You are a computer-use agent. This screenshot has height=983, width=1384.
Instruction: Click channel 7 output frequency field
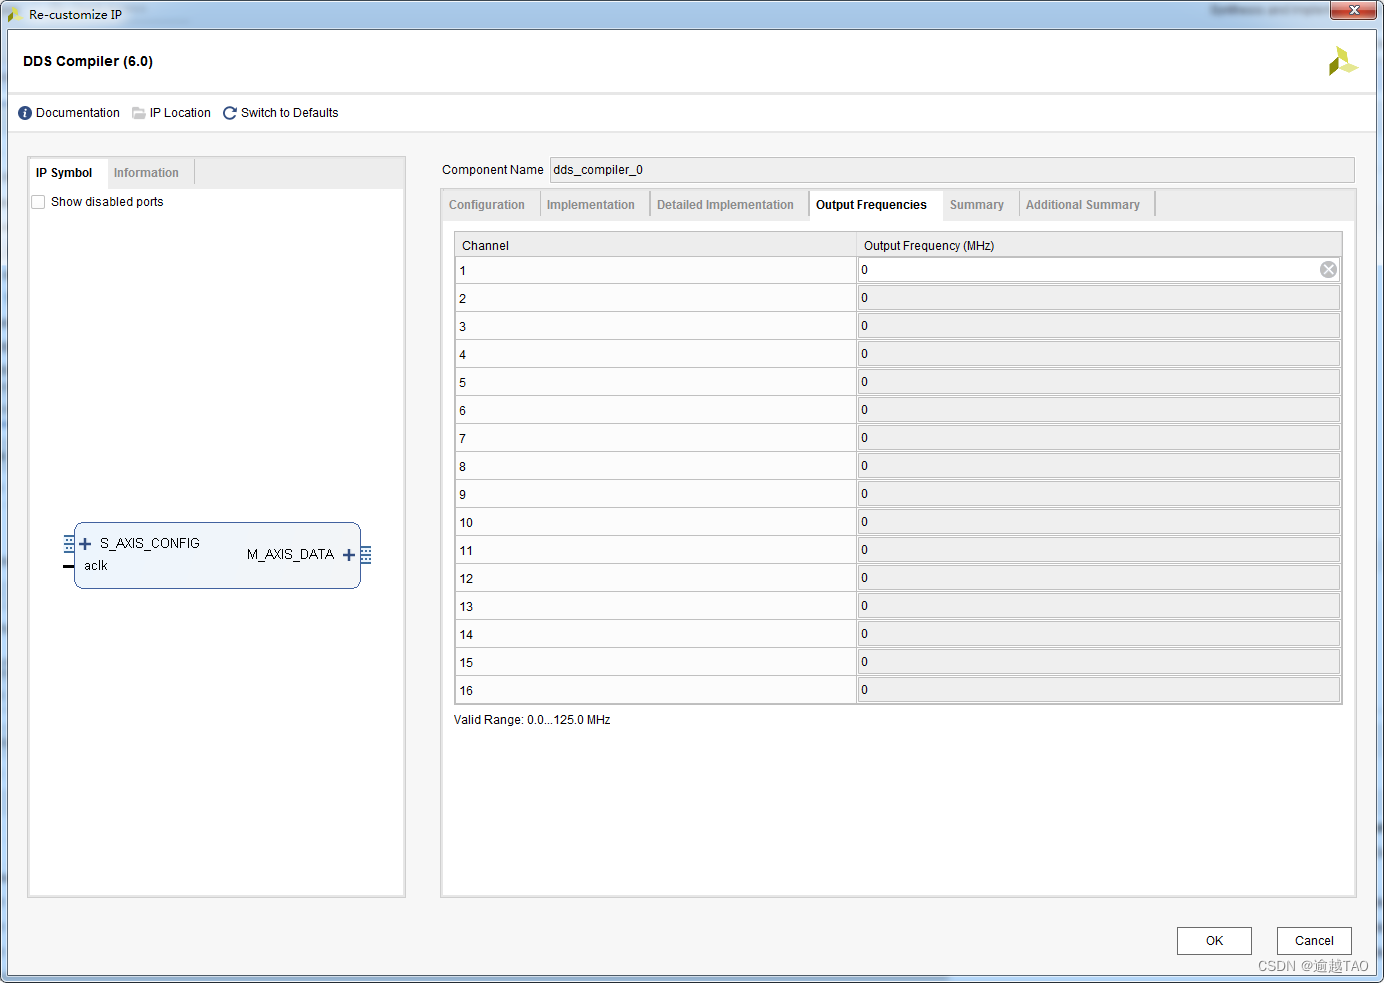click(1099, 438)
